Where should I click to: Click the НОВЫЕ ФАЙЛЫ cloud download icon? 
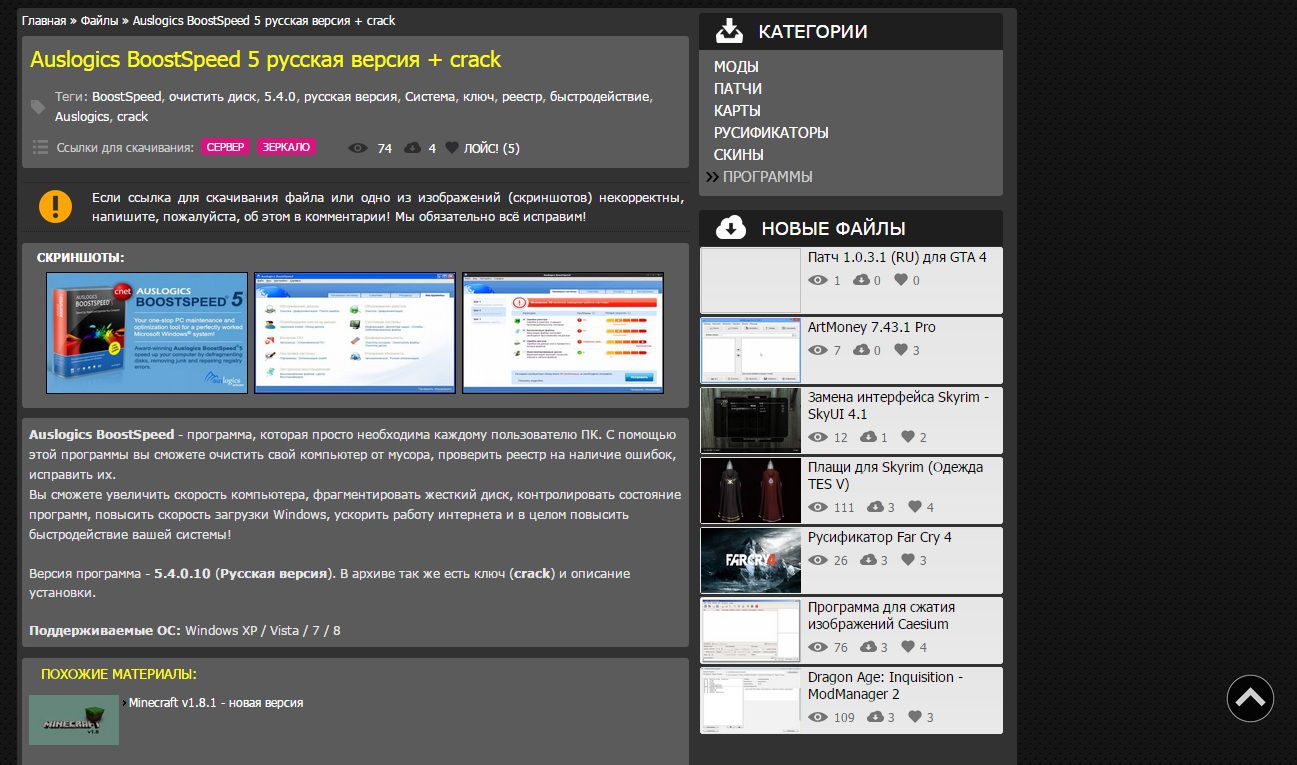tap(731, 227)
